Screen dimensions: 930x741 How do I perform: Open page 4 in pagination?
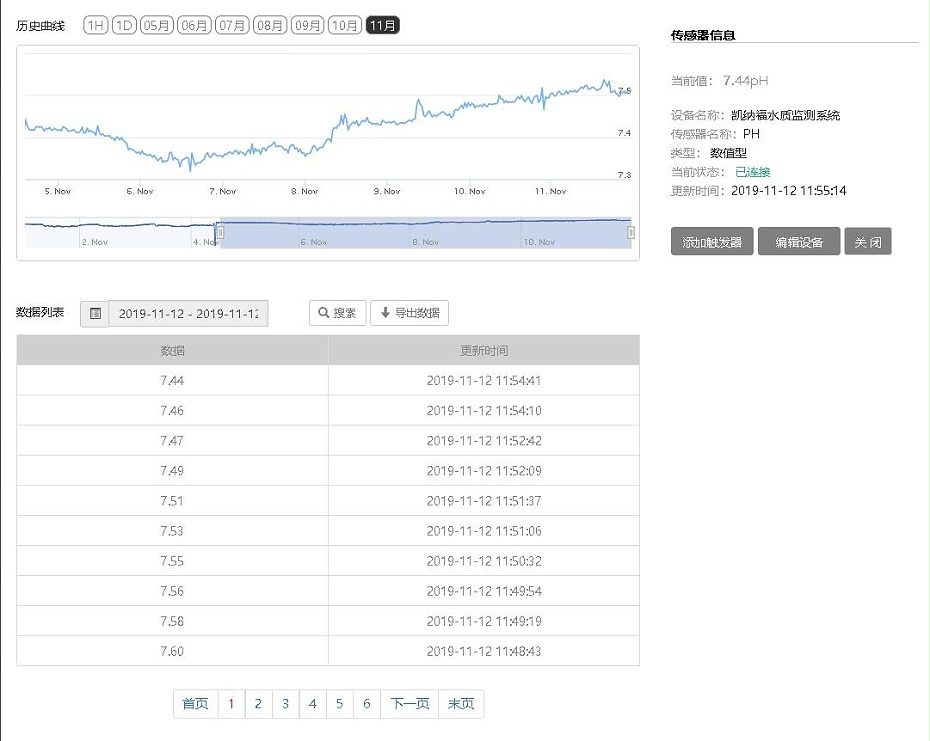(313, 704)
